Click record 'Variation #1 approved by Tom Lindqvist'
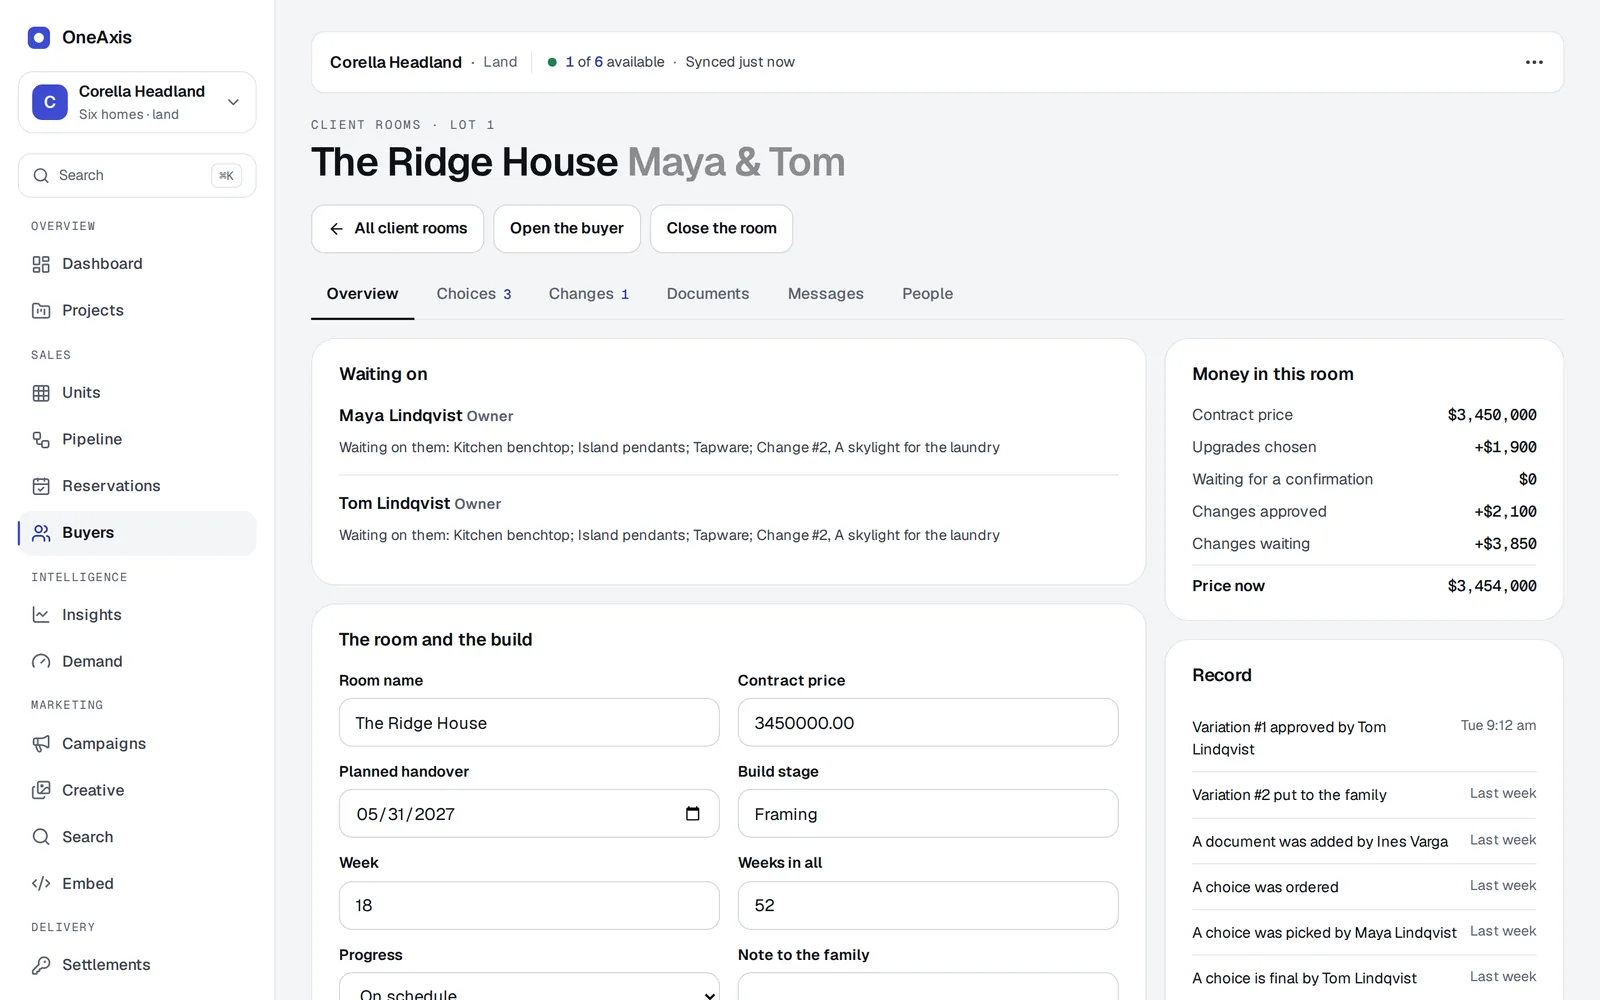Screen dimensions: 1600x1000 pyautogui.click(x=1364, y=738)
